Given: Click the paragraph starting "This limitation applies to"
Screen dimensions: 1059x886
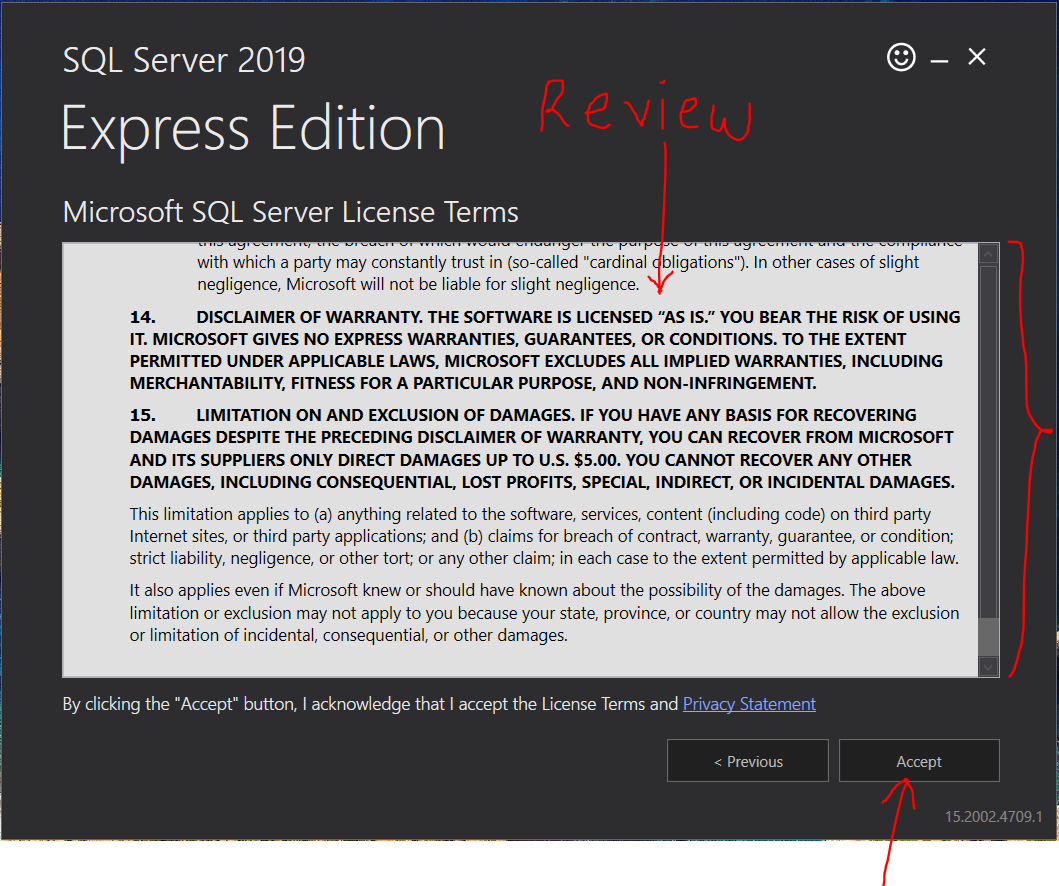Looking at the screenshot, I should 544,536.
